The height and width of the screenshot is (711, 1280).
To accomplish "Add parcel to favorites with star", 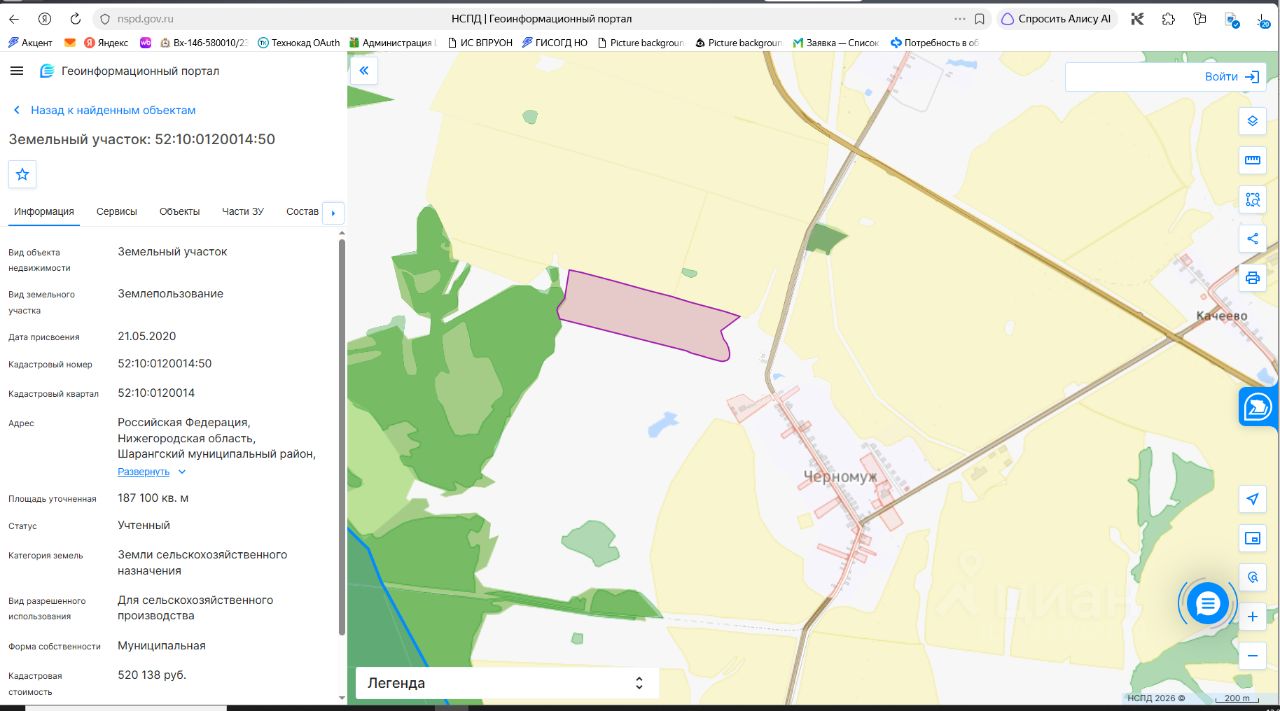I will [x=23, y=174].
